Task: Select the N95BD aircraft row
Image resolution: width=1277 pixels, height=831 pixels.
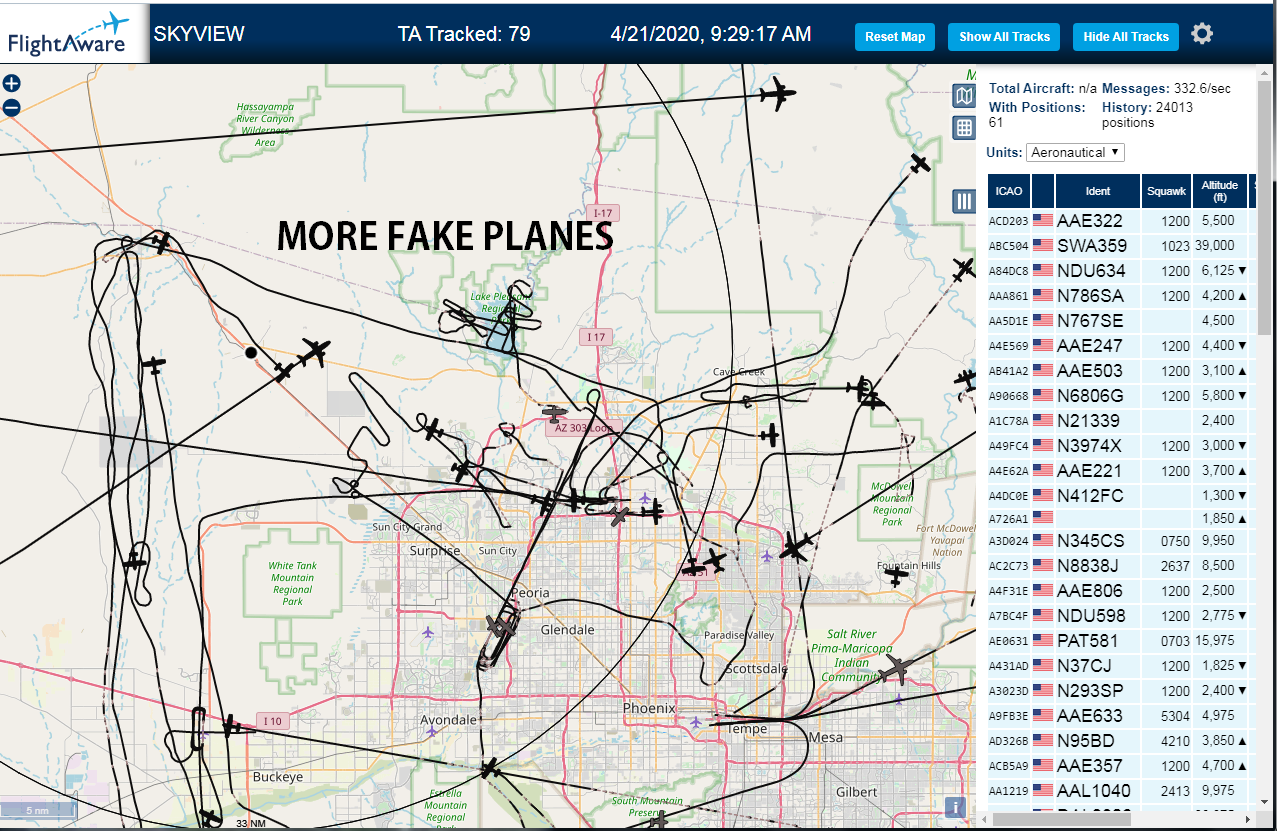Action: (x=1121, y=741)
